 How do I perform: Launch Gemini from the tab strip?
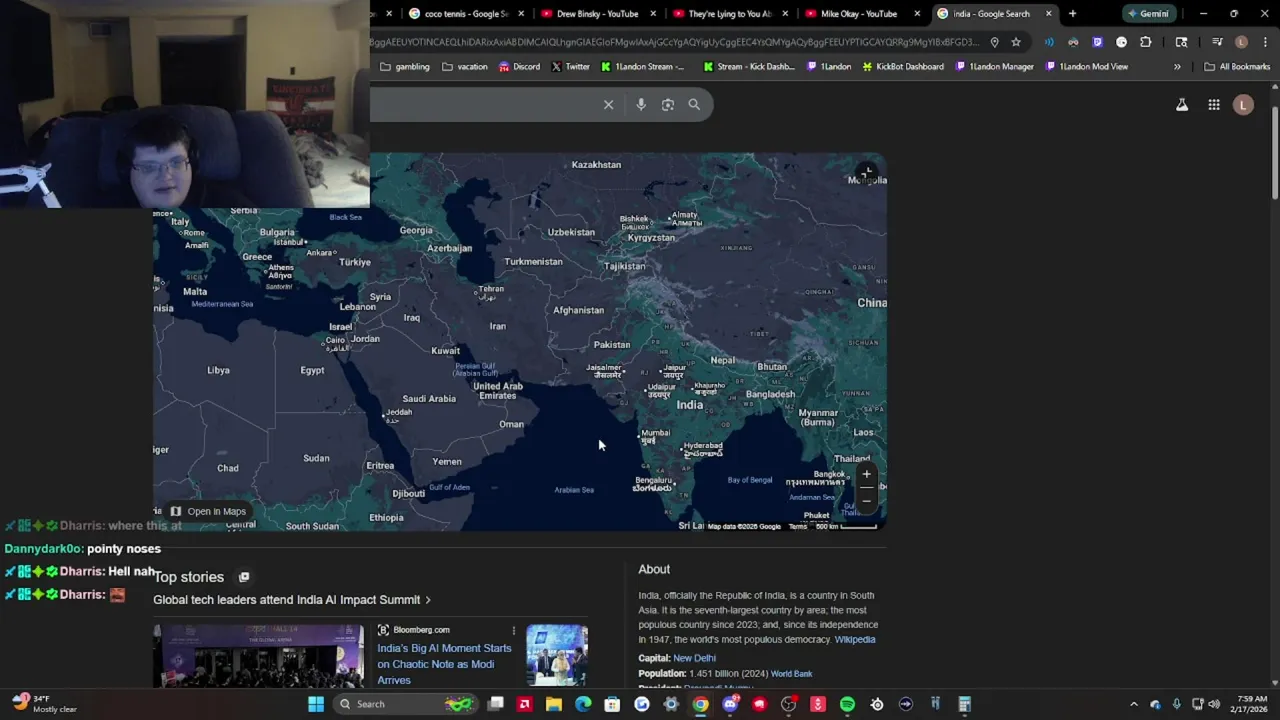[x=1147, y=14]
